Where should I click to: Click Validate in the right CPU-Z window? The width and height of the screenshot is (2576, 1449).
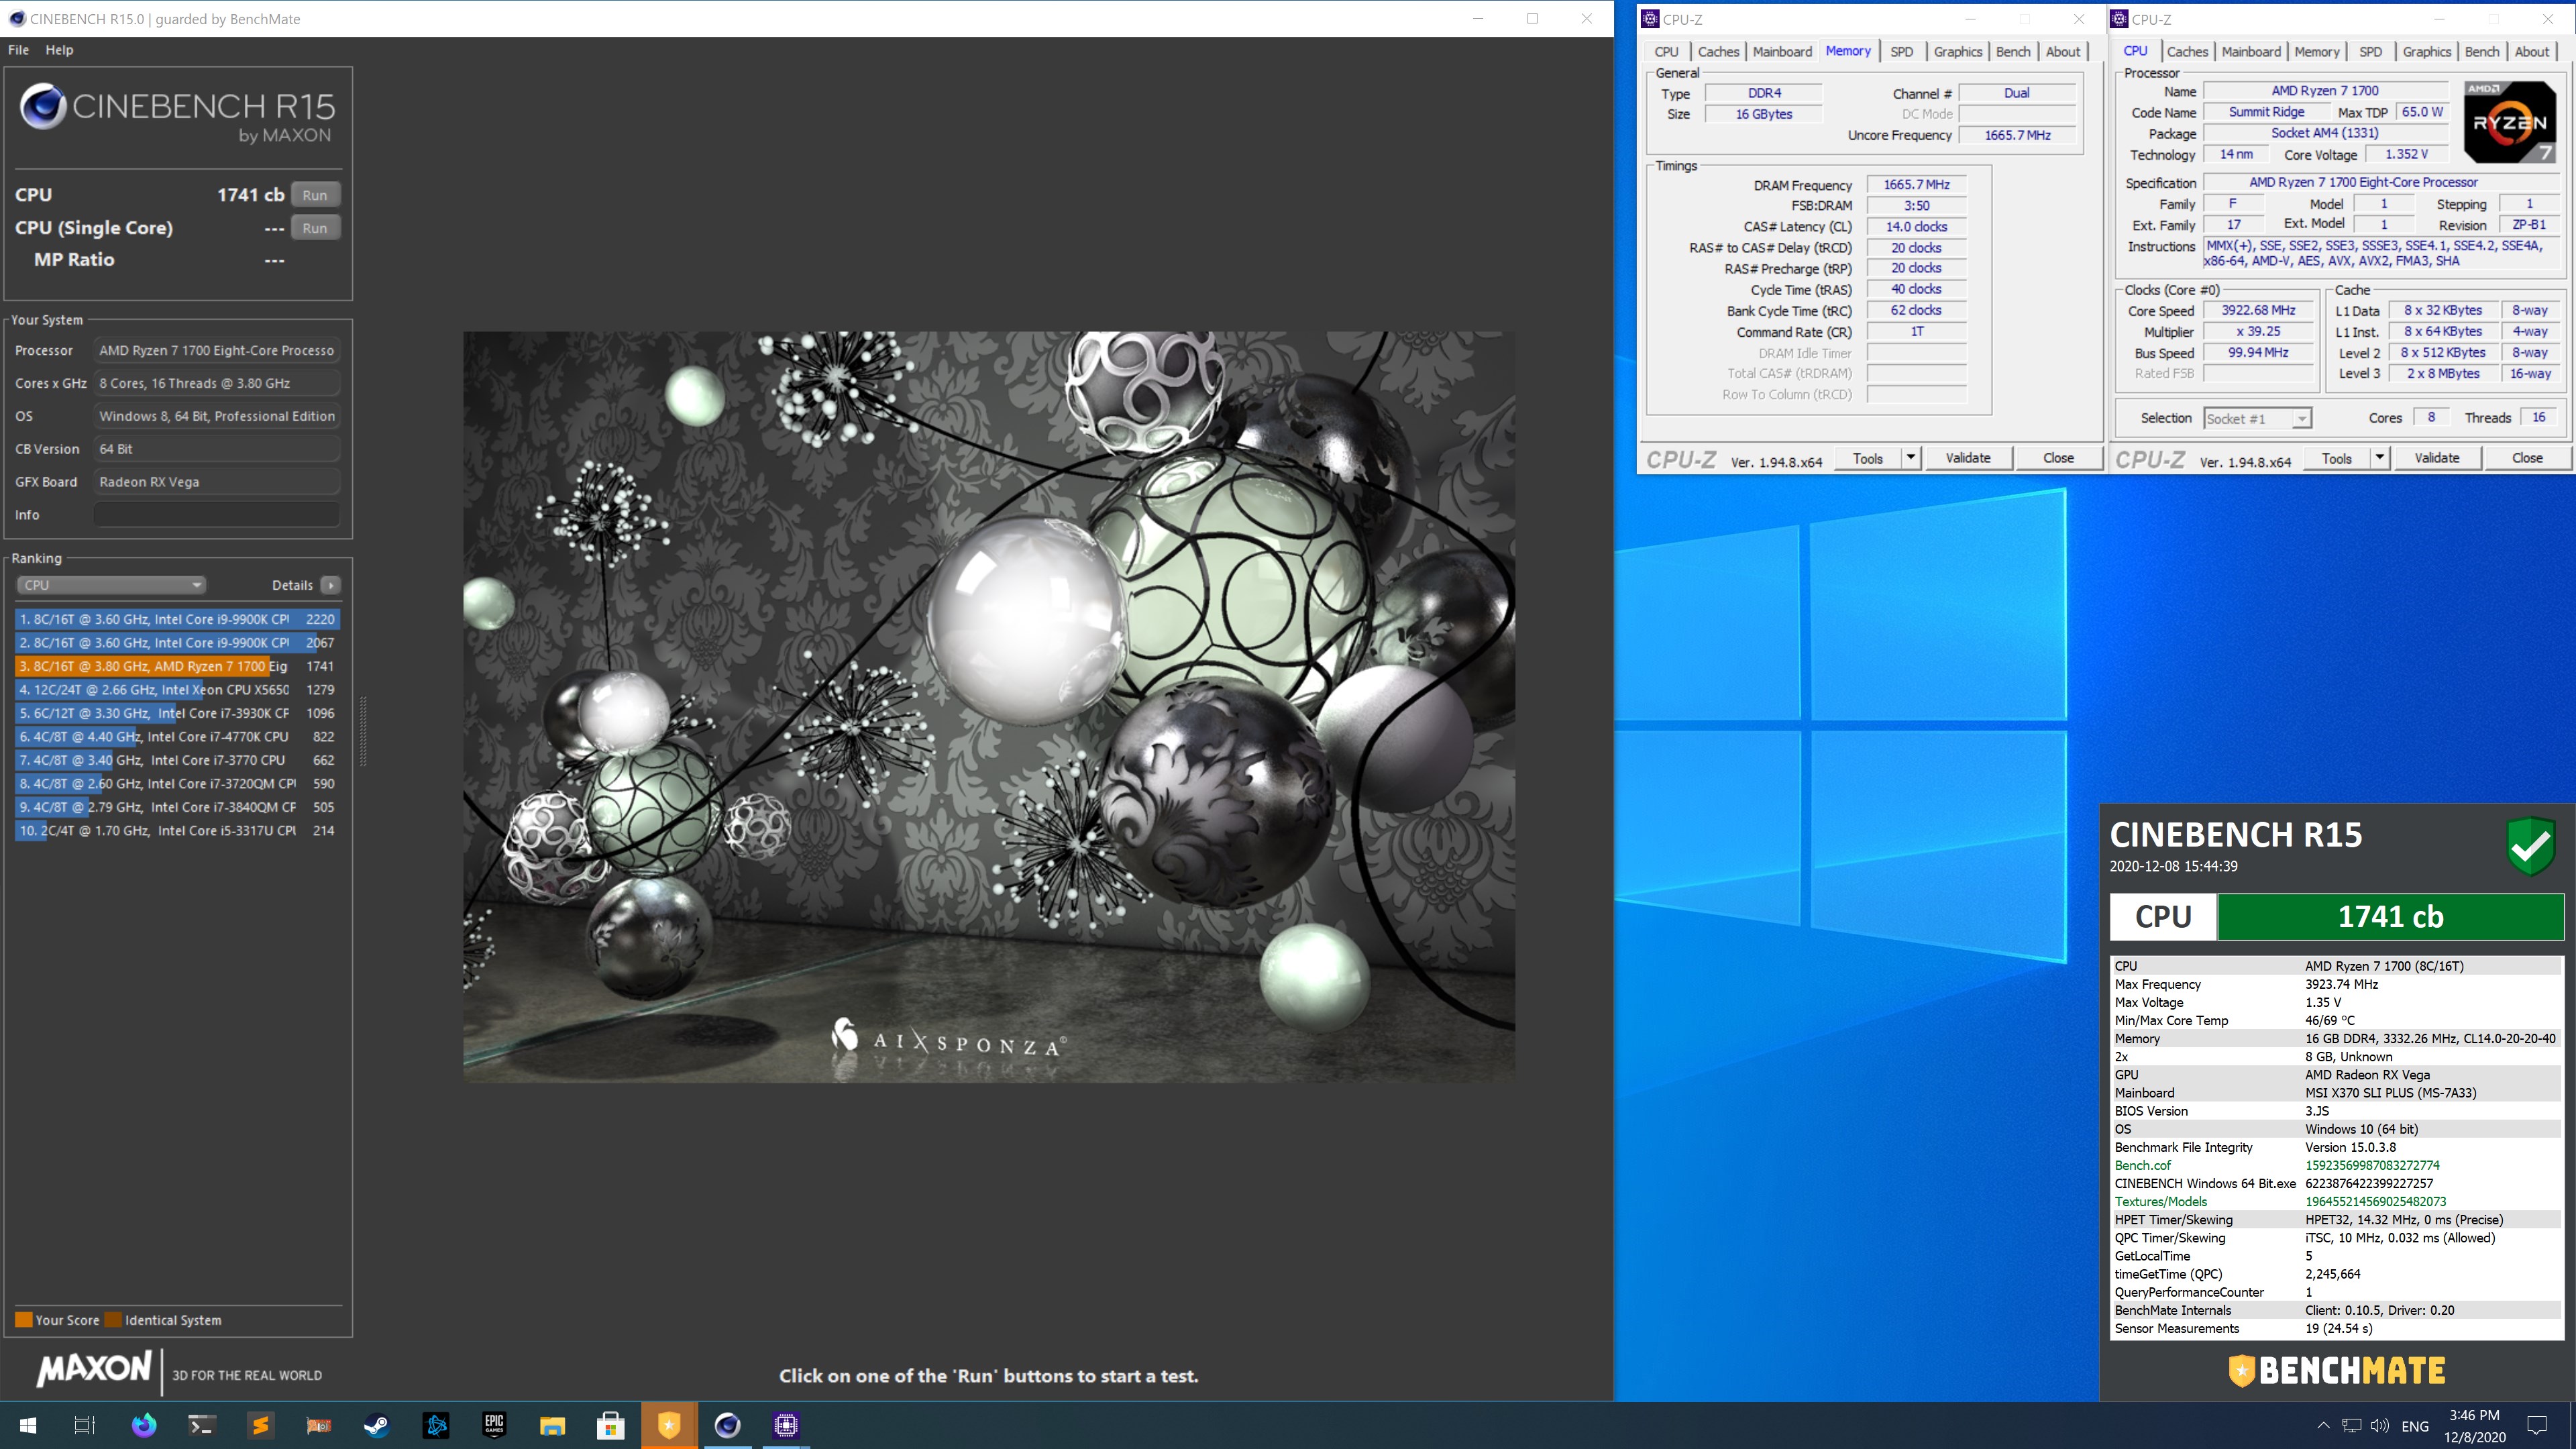[2437, 458]
